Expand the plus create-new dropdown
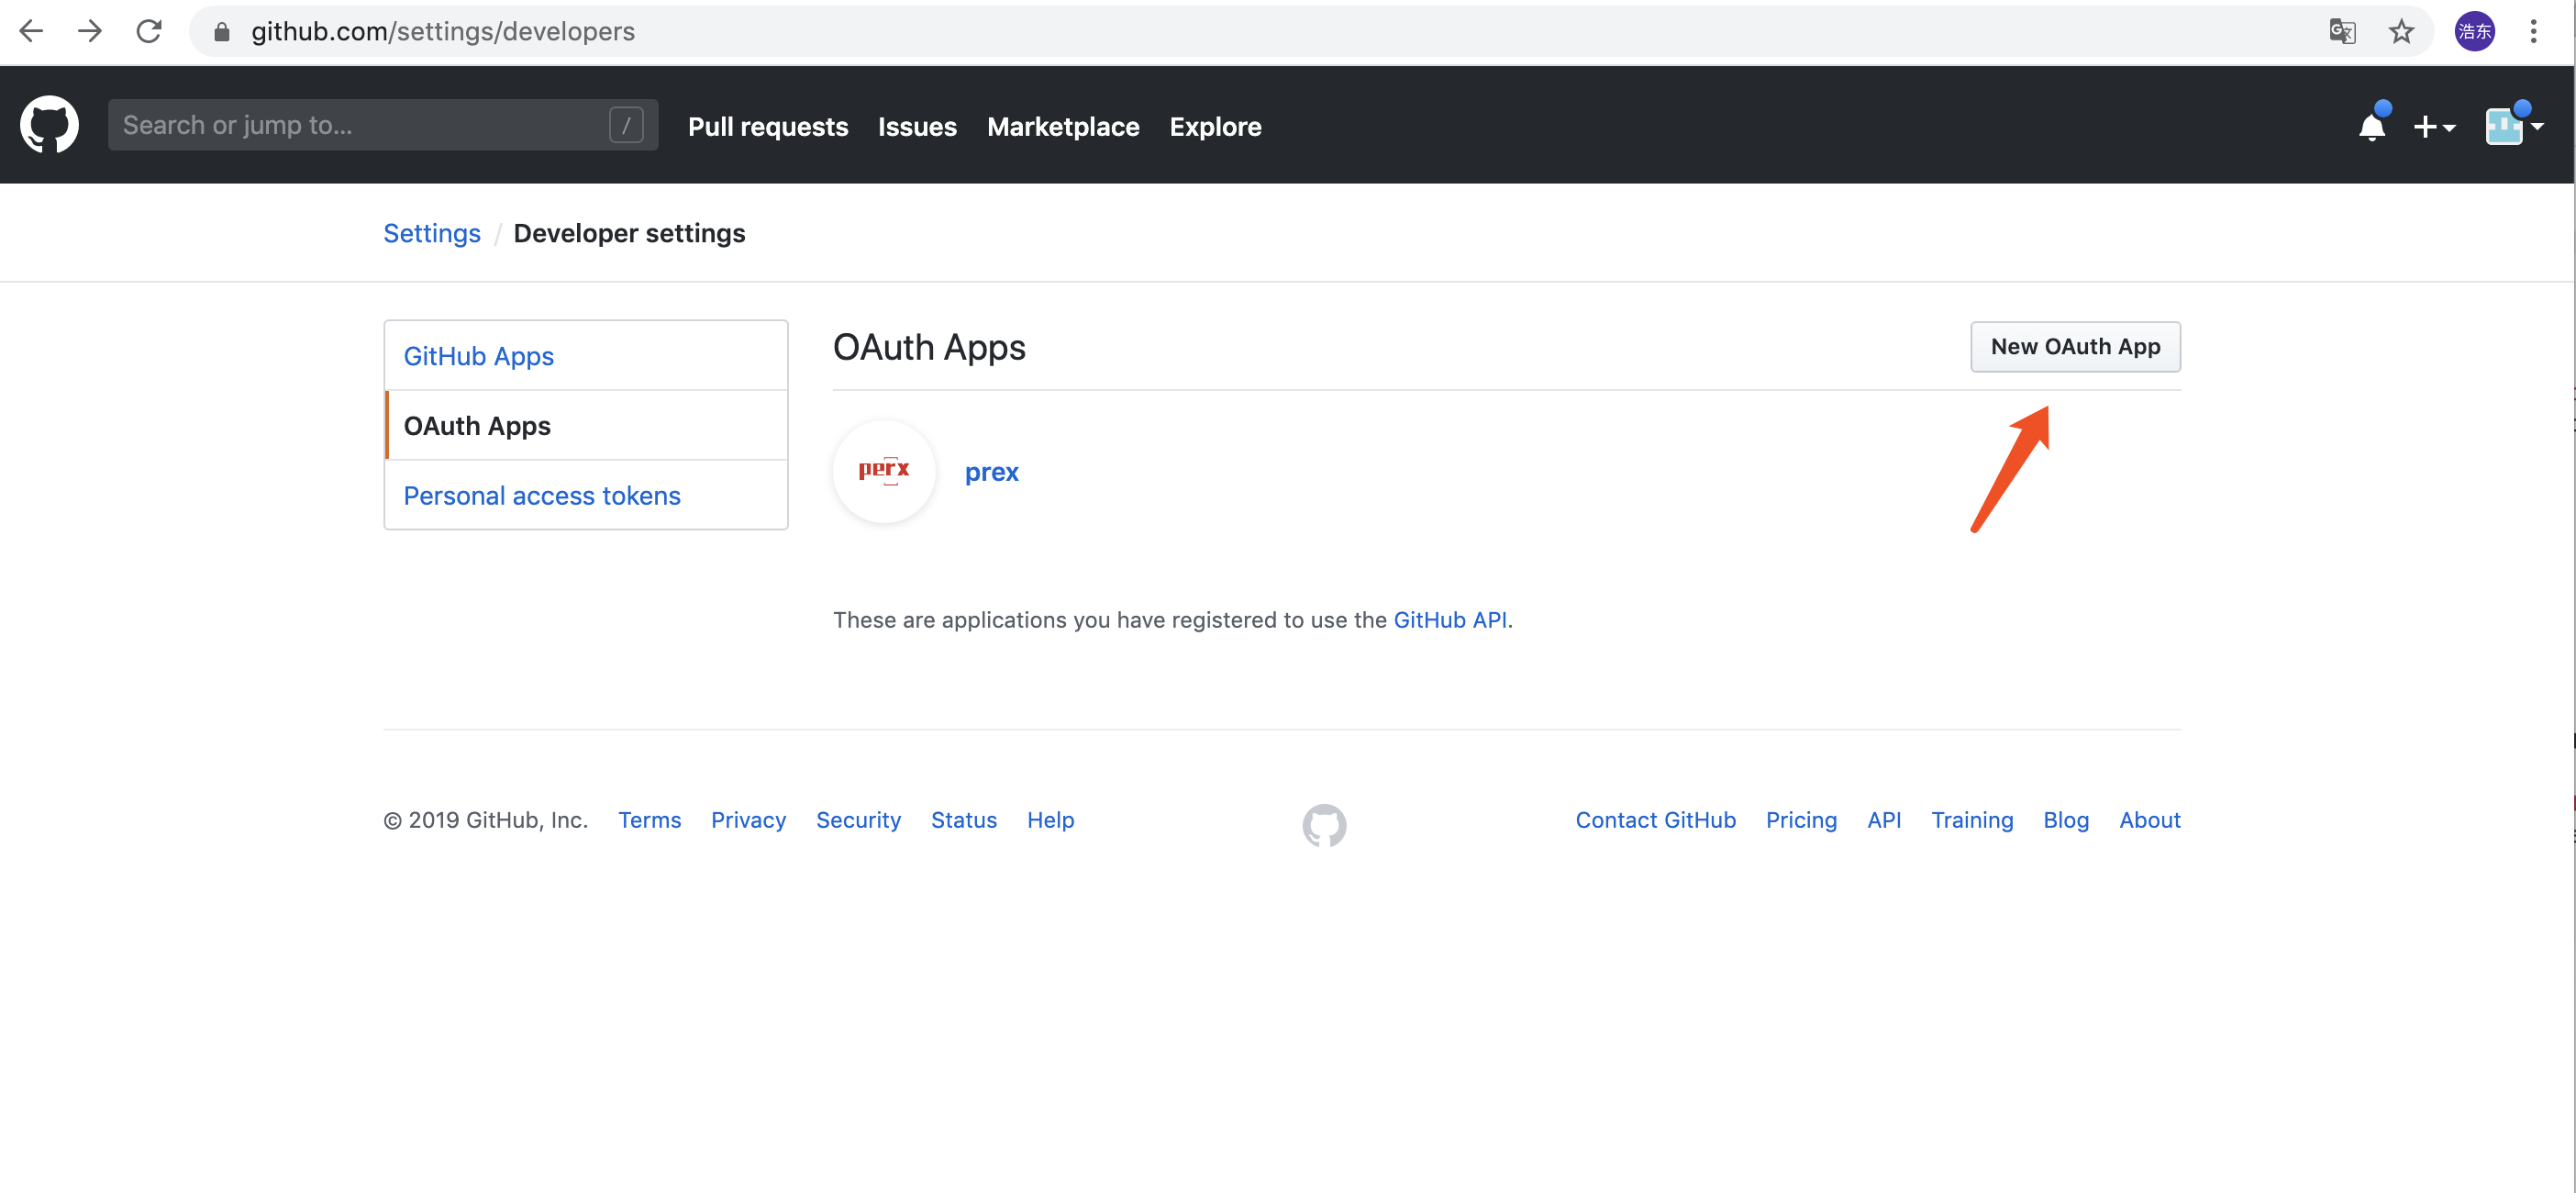The height and width of the screenshot is (1193, 2576). 2434,127
